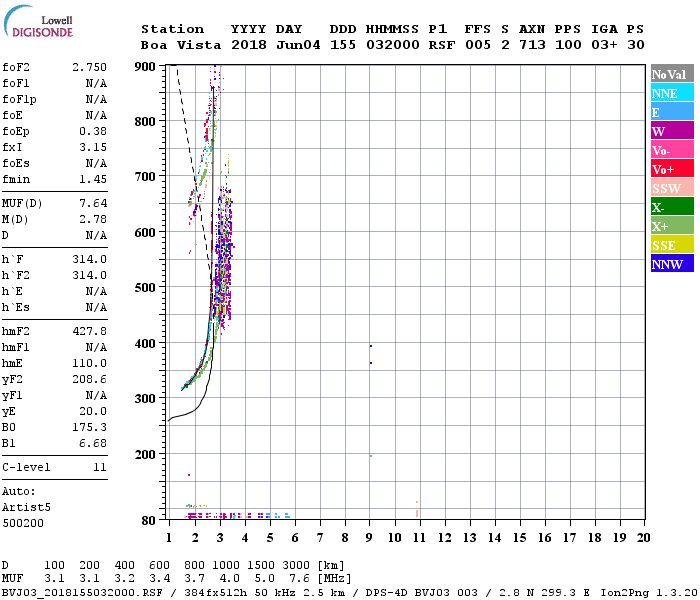
Task: Click the Jun04 date in header
Action: click(298, 45)
